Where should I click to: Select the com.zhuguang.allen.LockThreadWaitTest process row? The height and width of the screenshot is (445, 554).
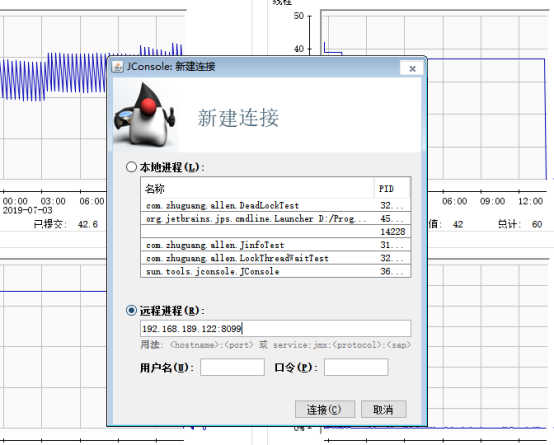coord(276,258)
